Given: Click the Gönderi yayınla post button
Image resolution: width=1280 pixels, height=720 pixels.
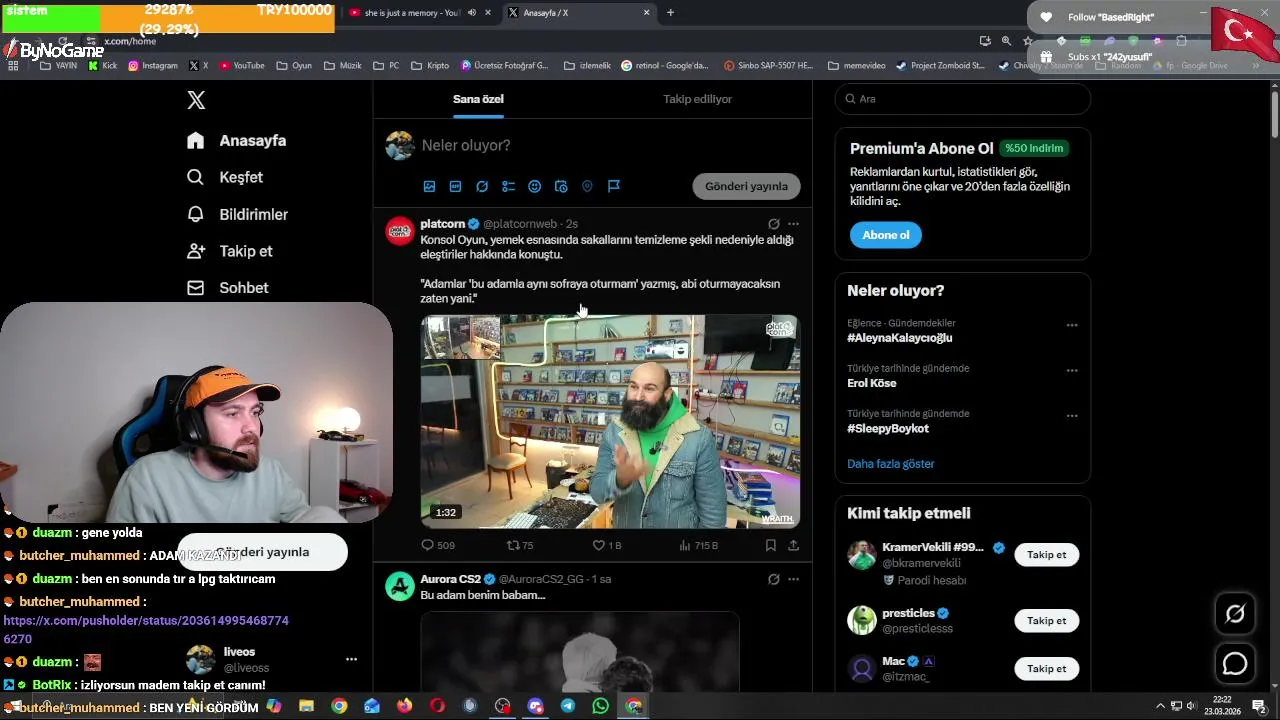Looking at the screenshot, I should pyautogui.click(x=746, y=186).
